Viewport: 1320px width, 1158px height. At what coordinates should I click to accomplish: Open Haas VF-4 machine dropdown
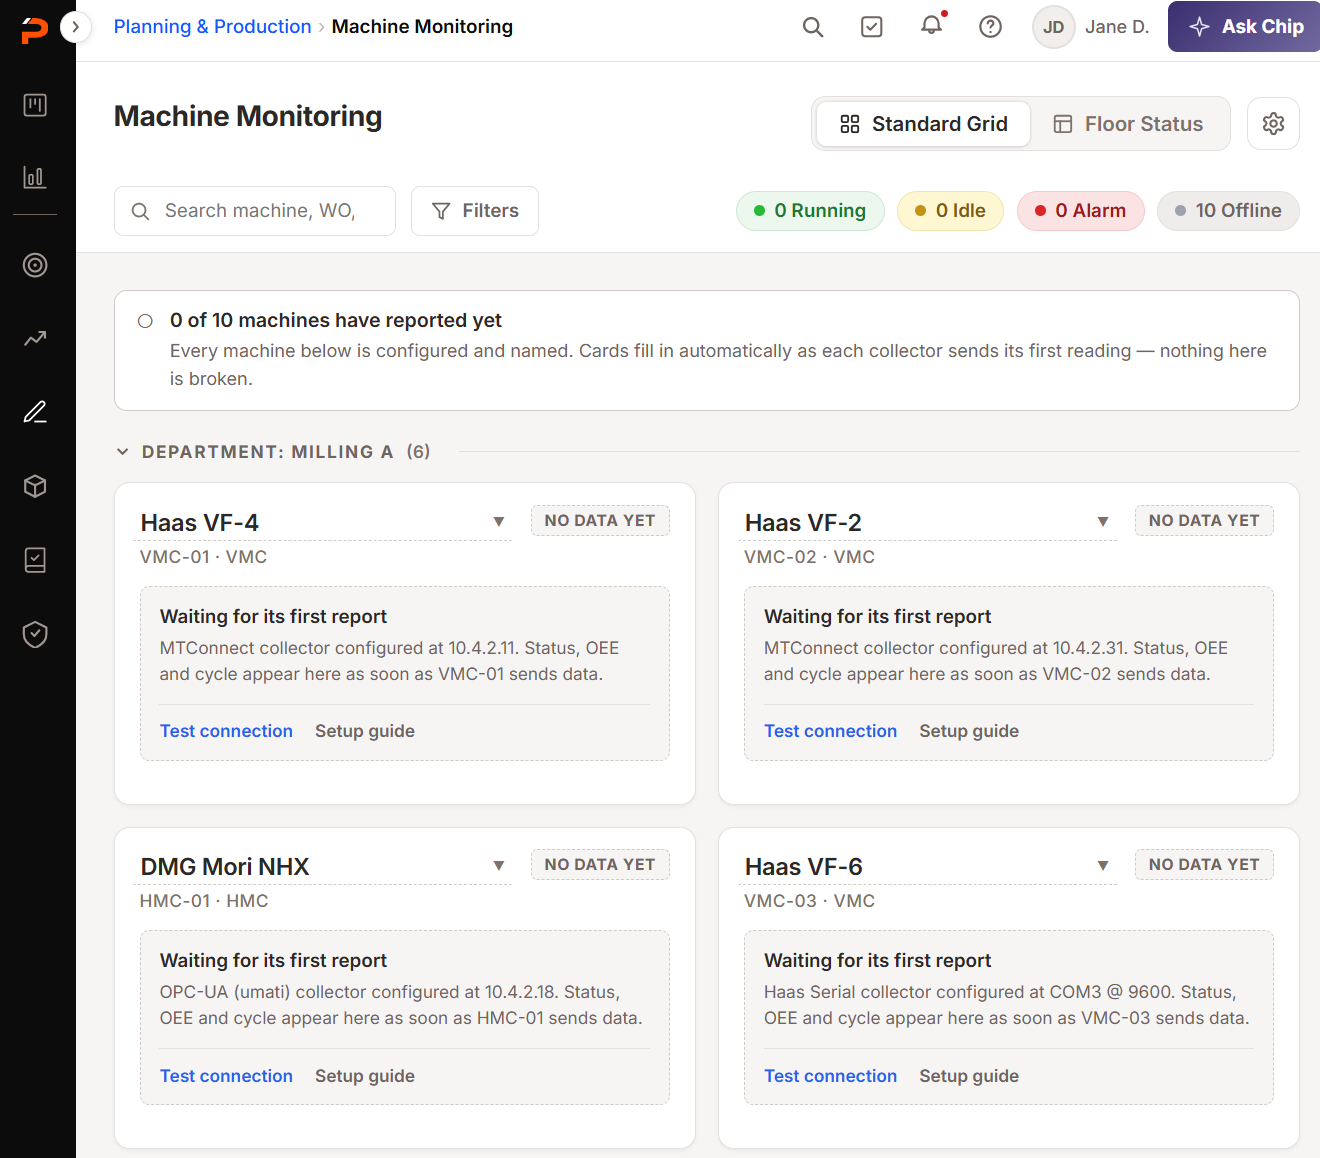coord(499,522)
